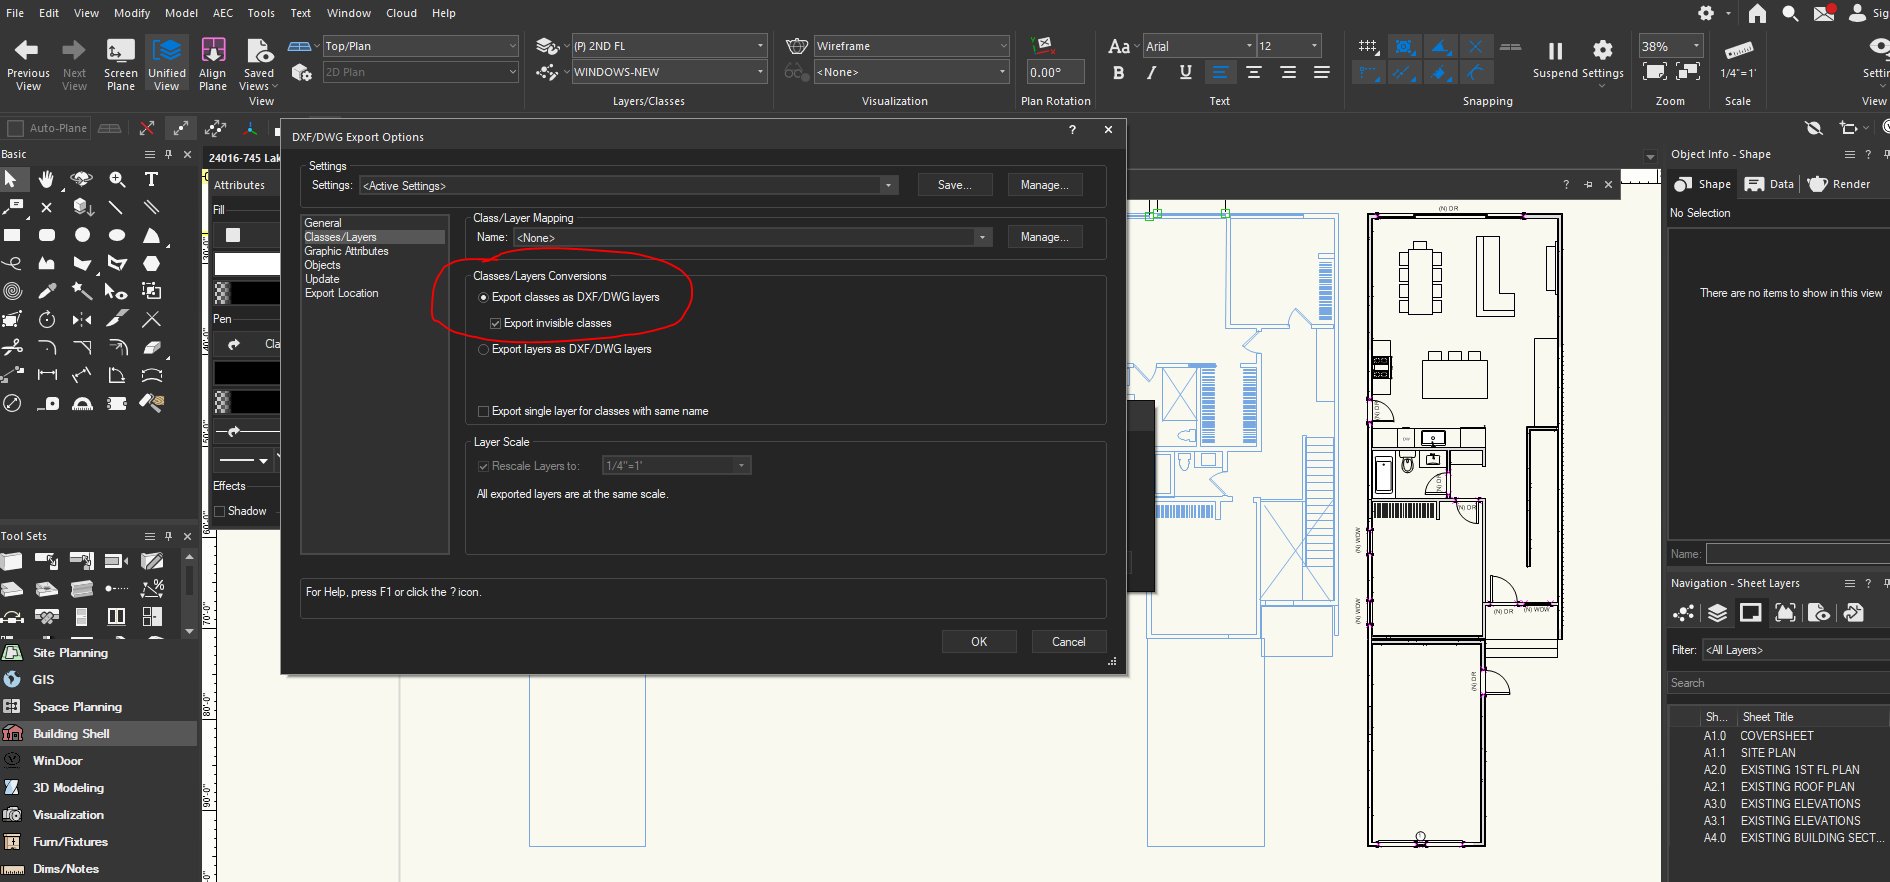This screenshot has width=1890, height=882.
Task: Select the Text tool in Basic palette
Action: (x=151, y=179)
